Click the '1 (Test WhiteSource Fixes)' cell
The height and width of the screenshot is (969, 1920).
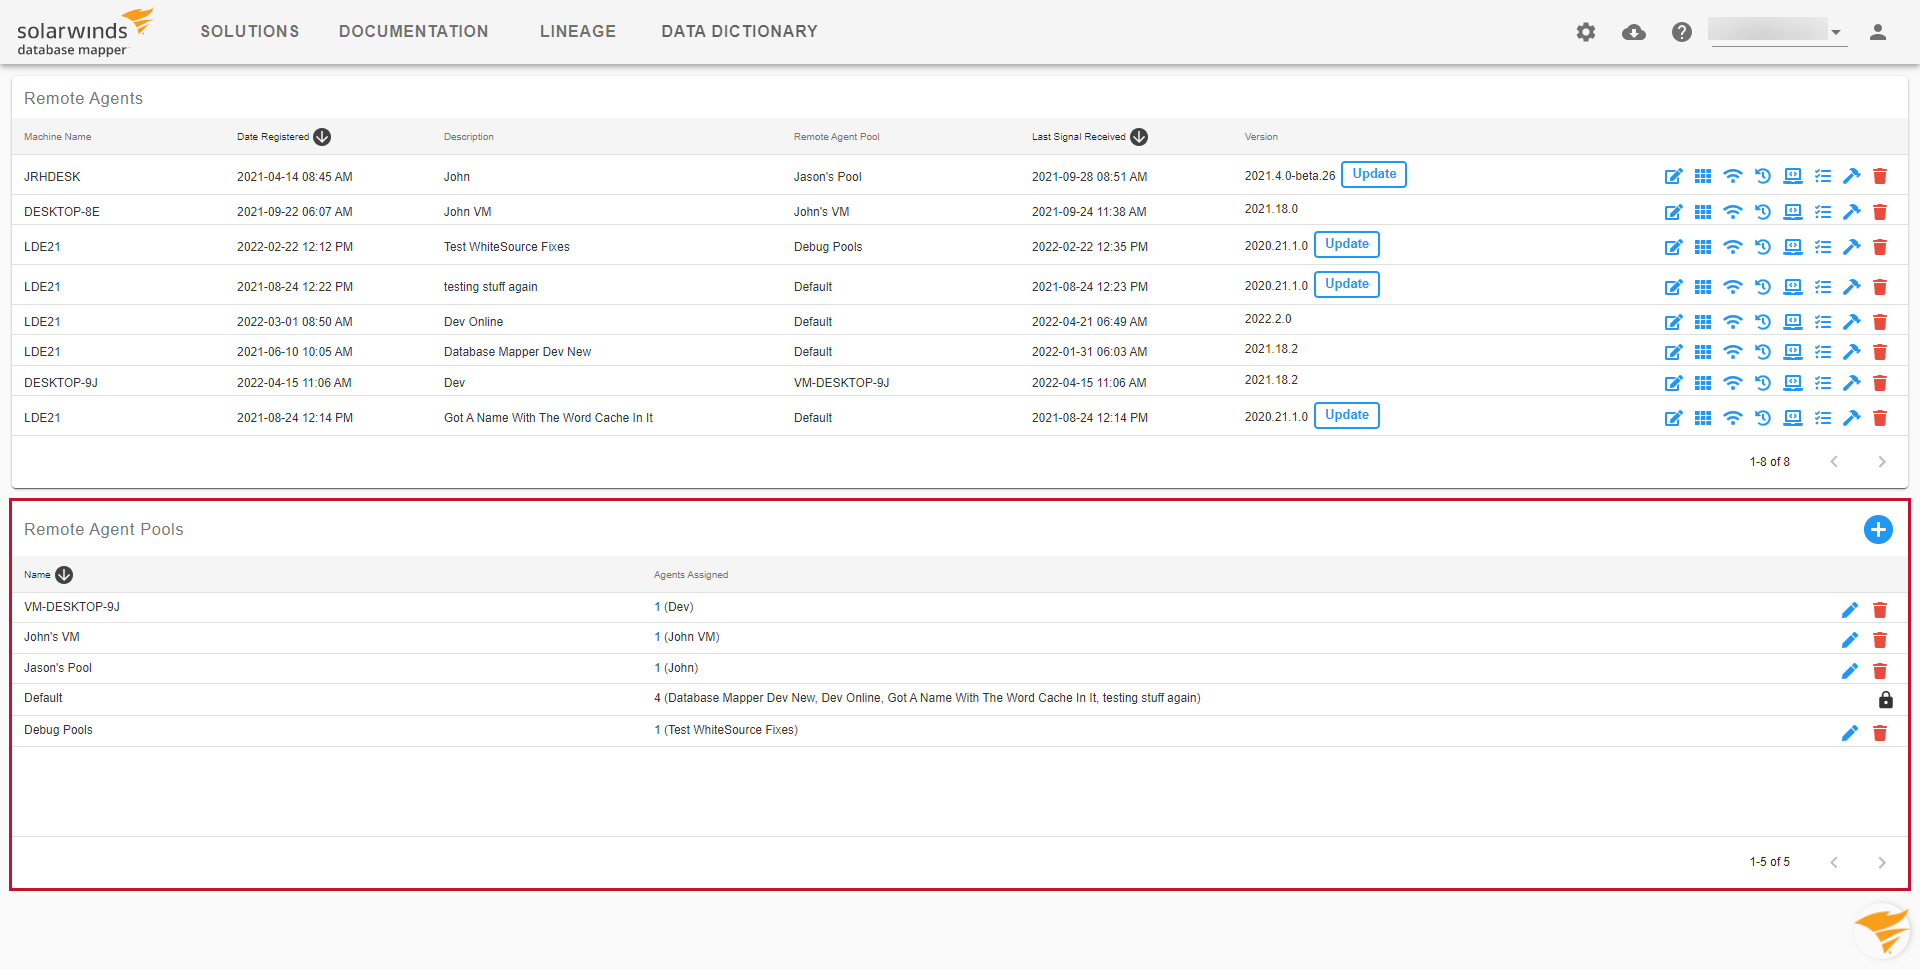726,730
